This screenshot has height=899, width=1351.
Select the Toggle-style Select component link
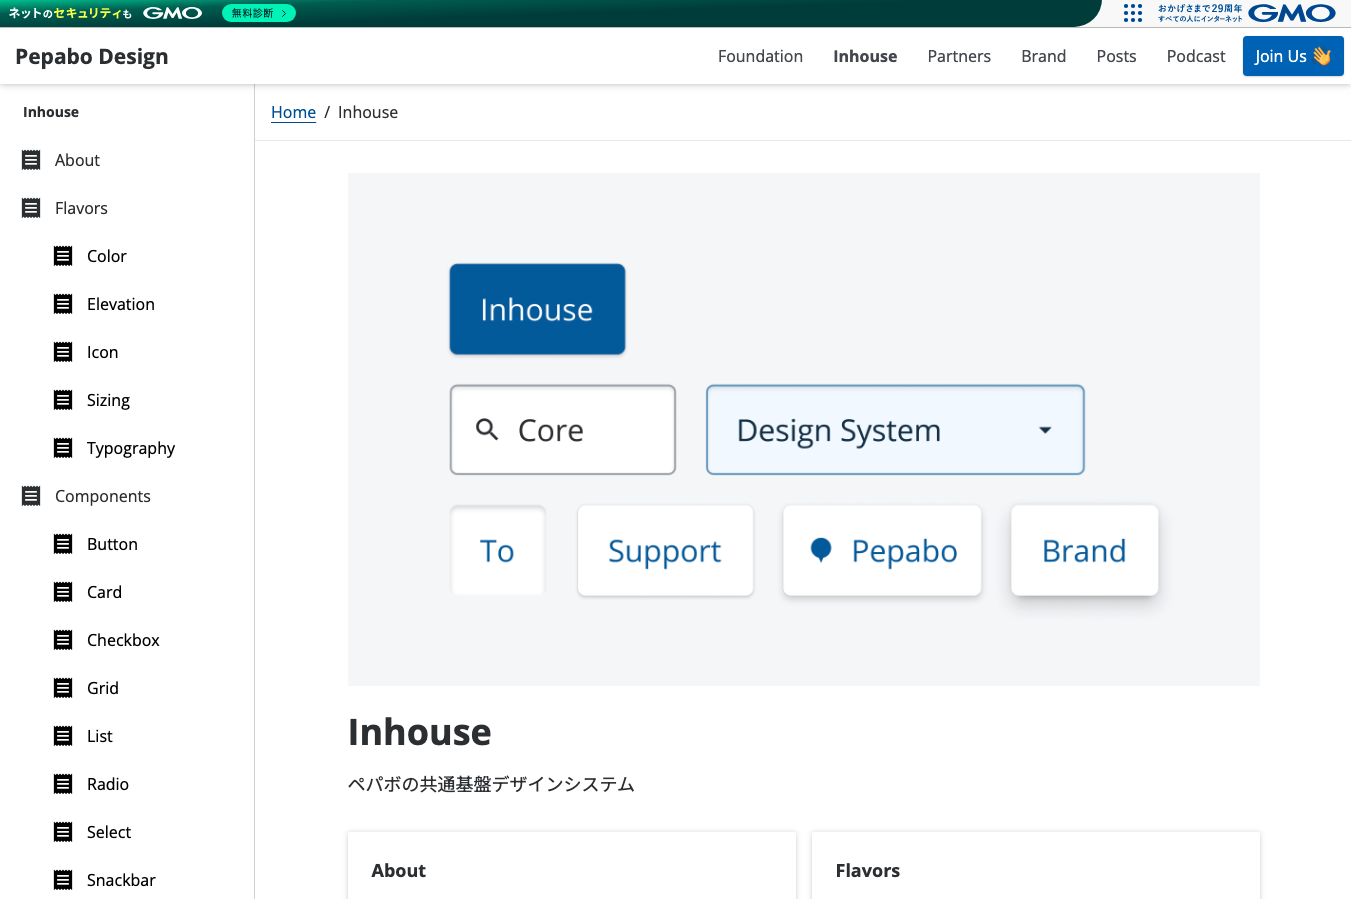(x=108, y=832)
